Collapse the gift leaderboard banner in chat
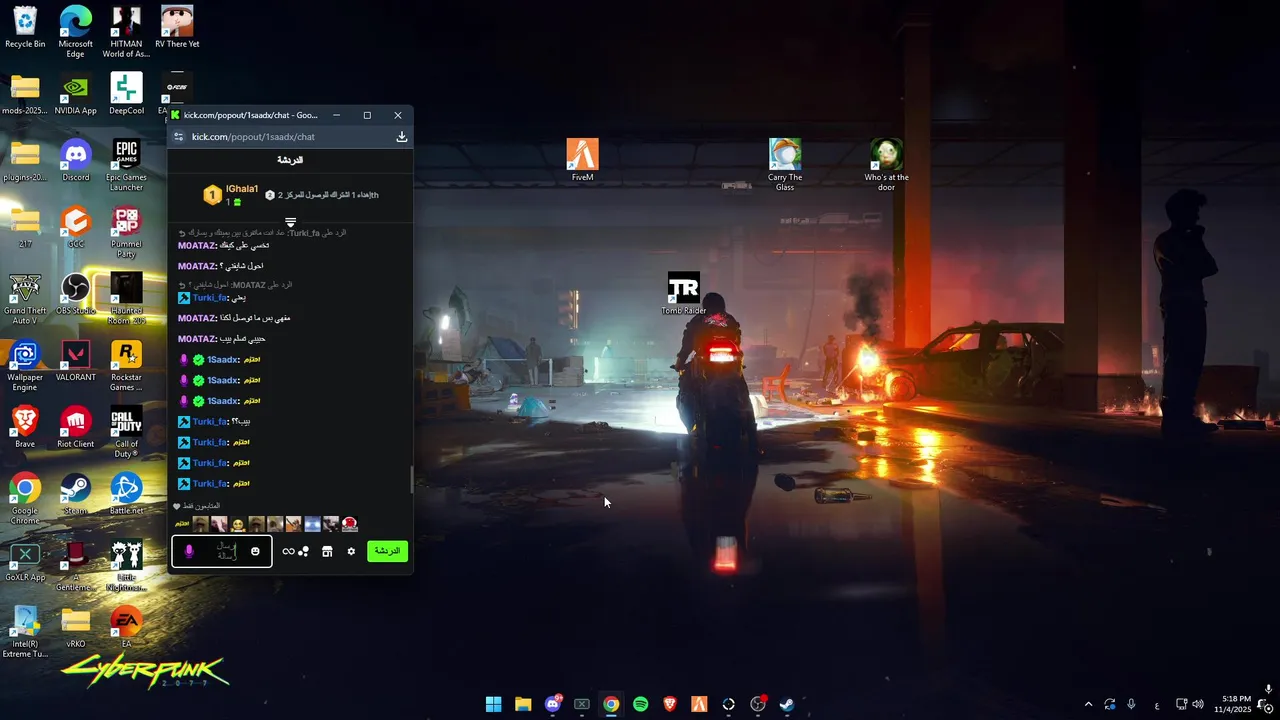 290,222
